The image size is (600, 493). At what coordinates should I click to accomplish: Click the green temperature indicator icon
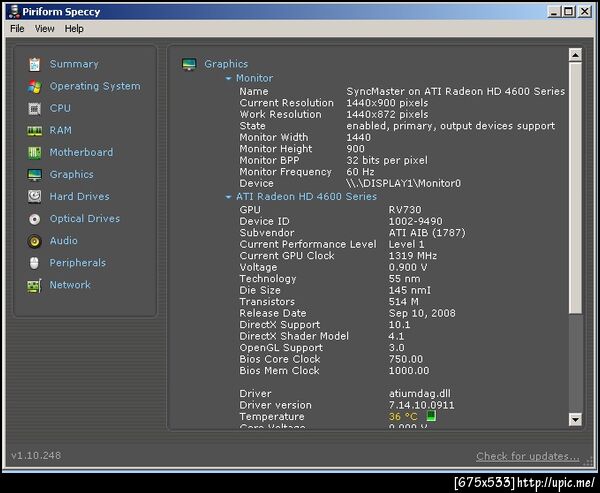[431, 415]
